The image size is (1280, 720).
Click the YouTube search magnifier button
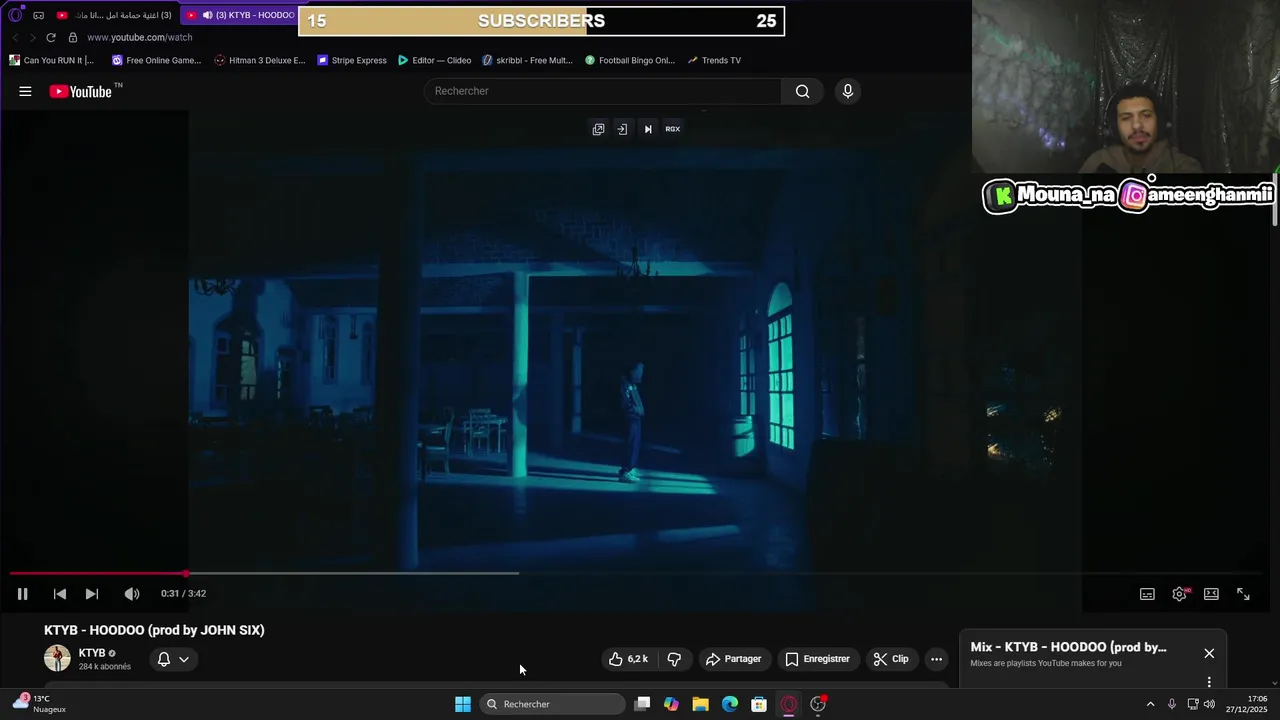coord(802,91)
